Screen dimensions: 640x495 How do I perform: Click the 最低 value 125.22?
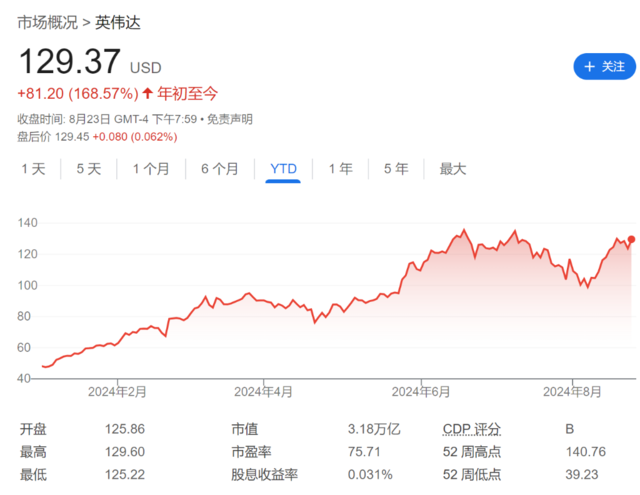pyautogui.click(x=125, y=475)
